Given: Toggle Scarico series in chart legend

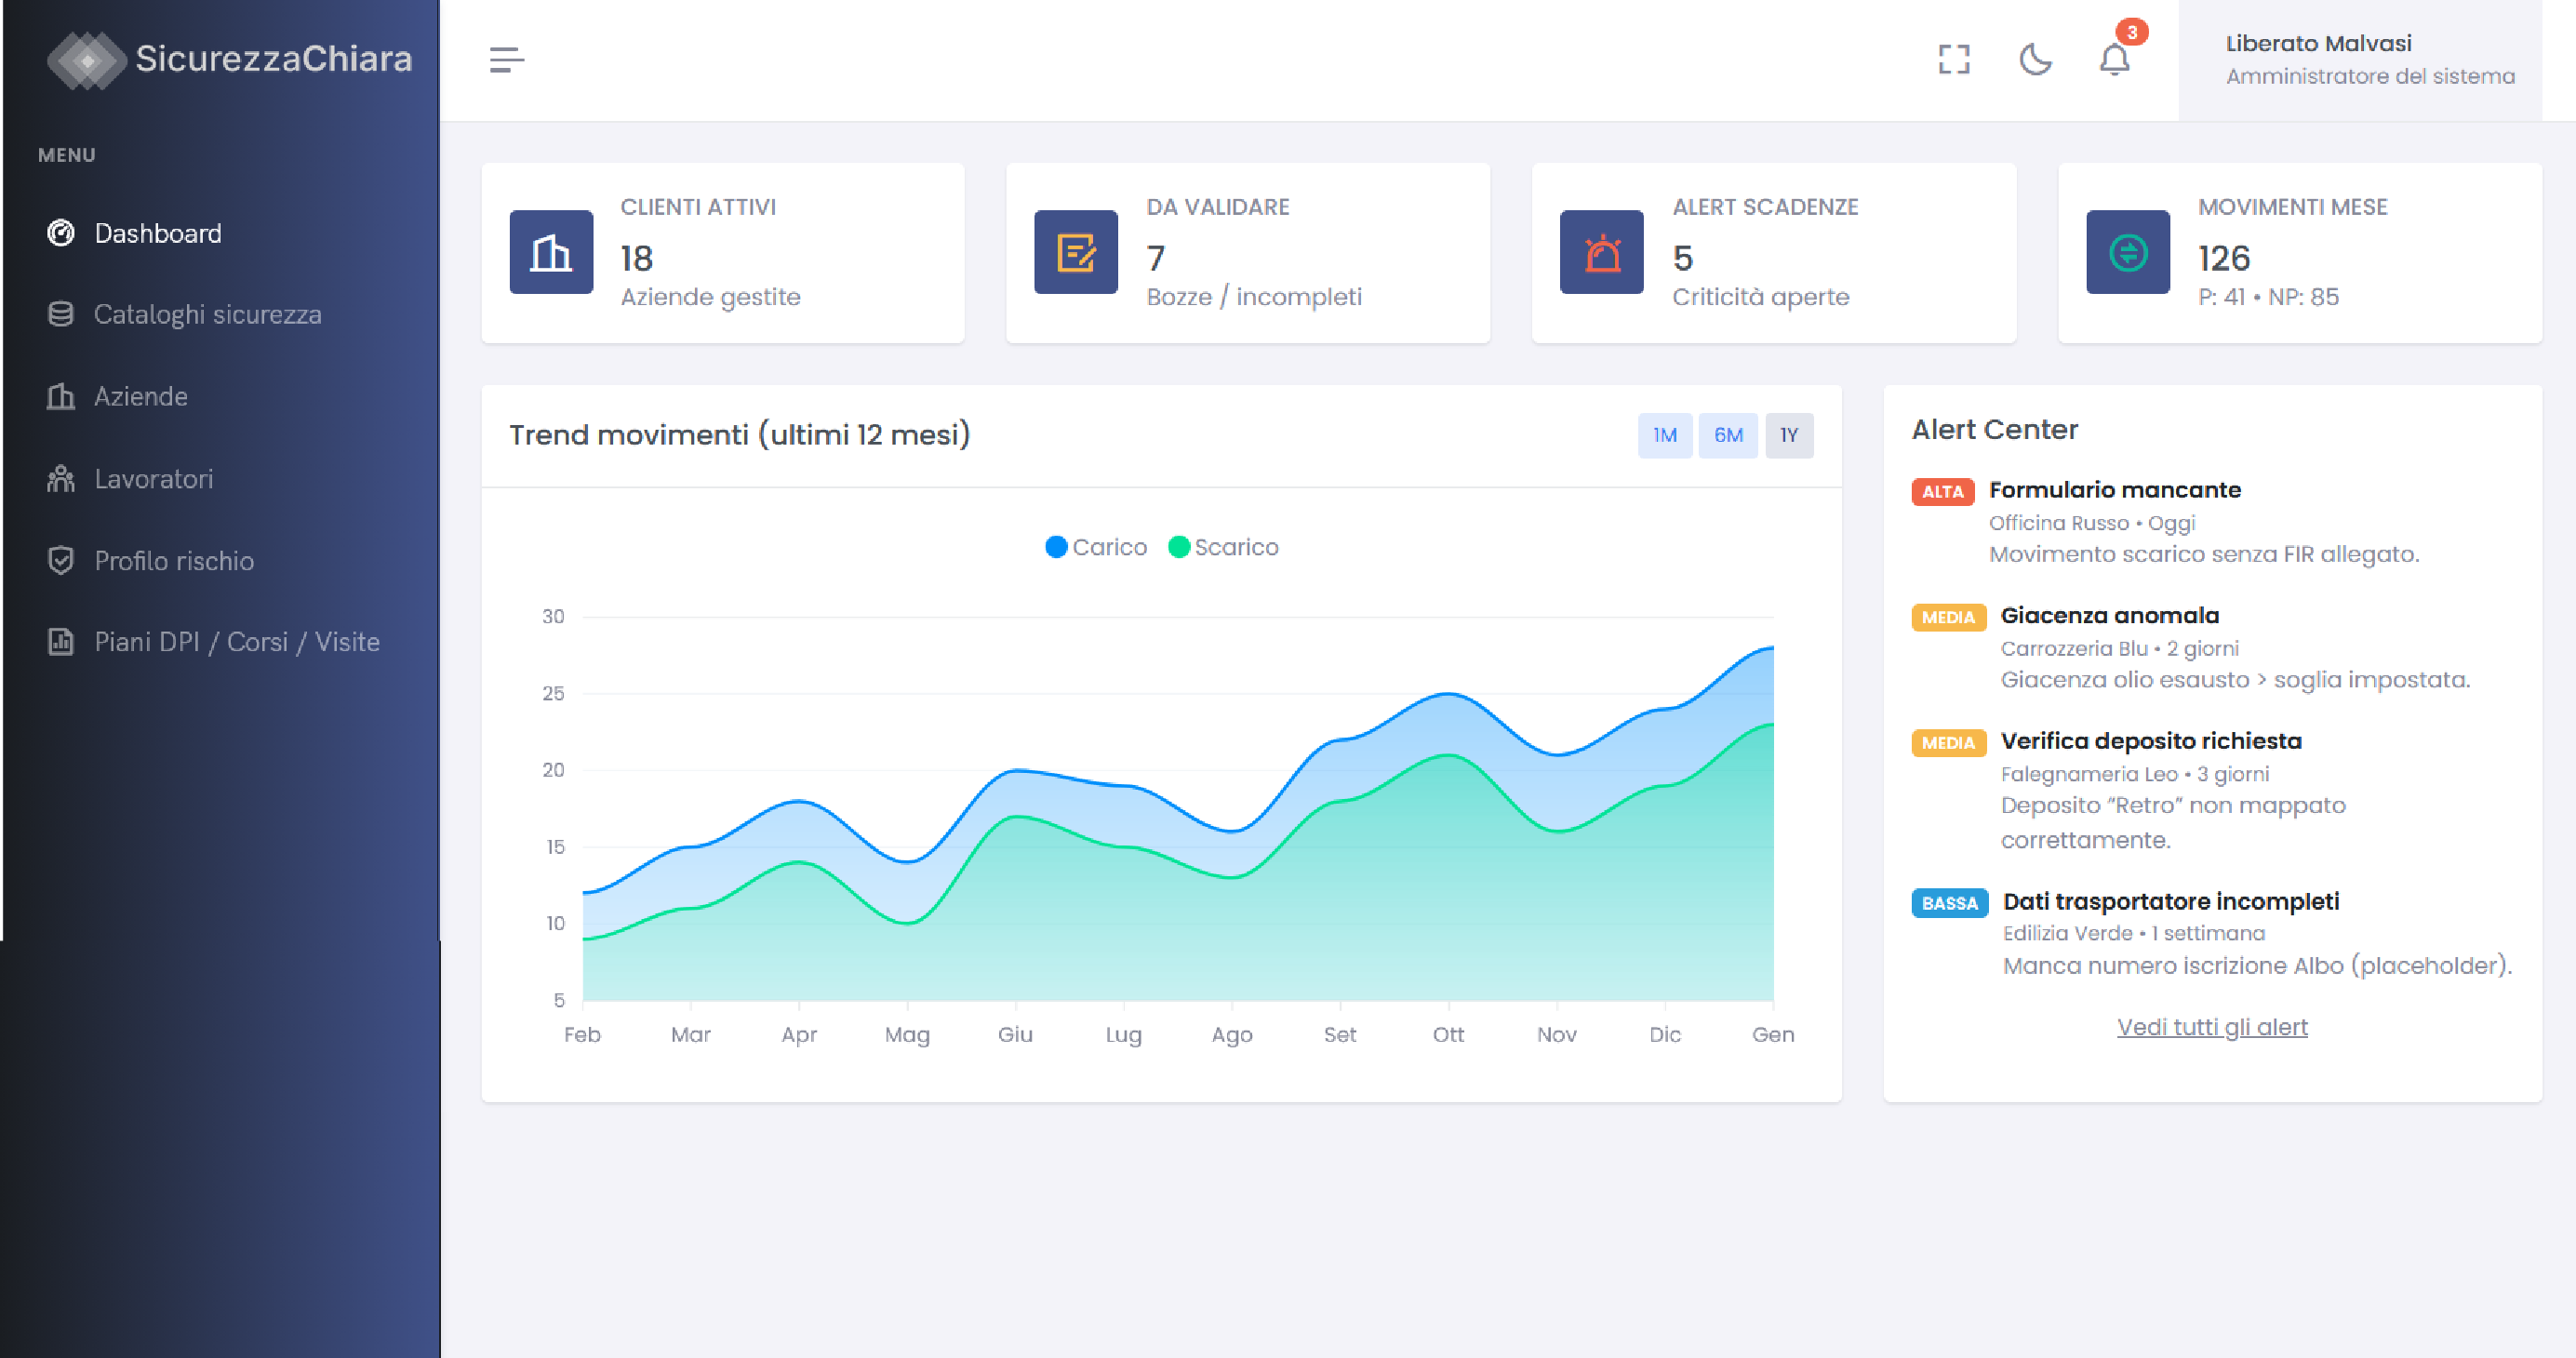Looking at the screenshot, I should tap(1223, 547).
